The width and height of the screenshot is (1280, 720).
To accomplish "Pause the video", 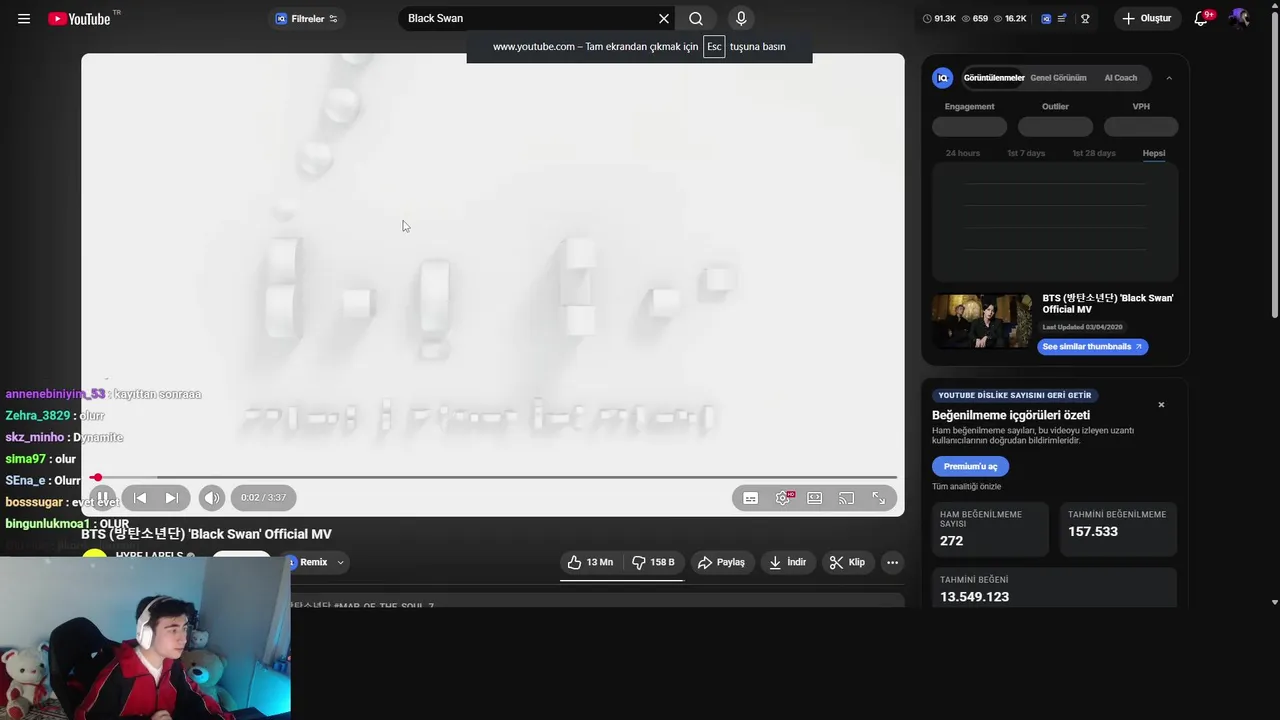I will click(103, 497).
